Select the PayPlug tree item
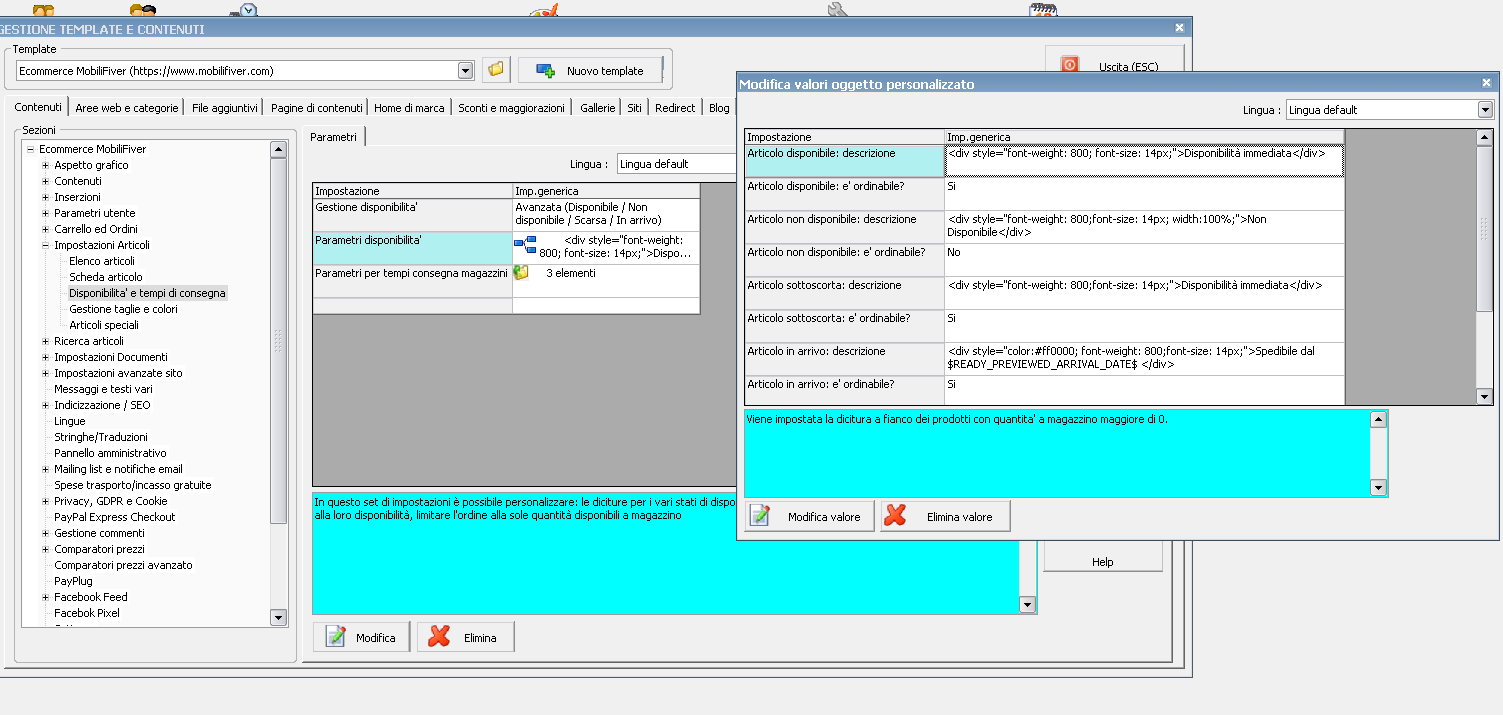Image resolution: width=1503 pixels, height=715 pixels. point(73,581)
